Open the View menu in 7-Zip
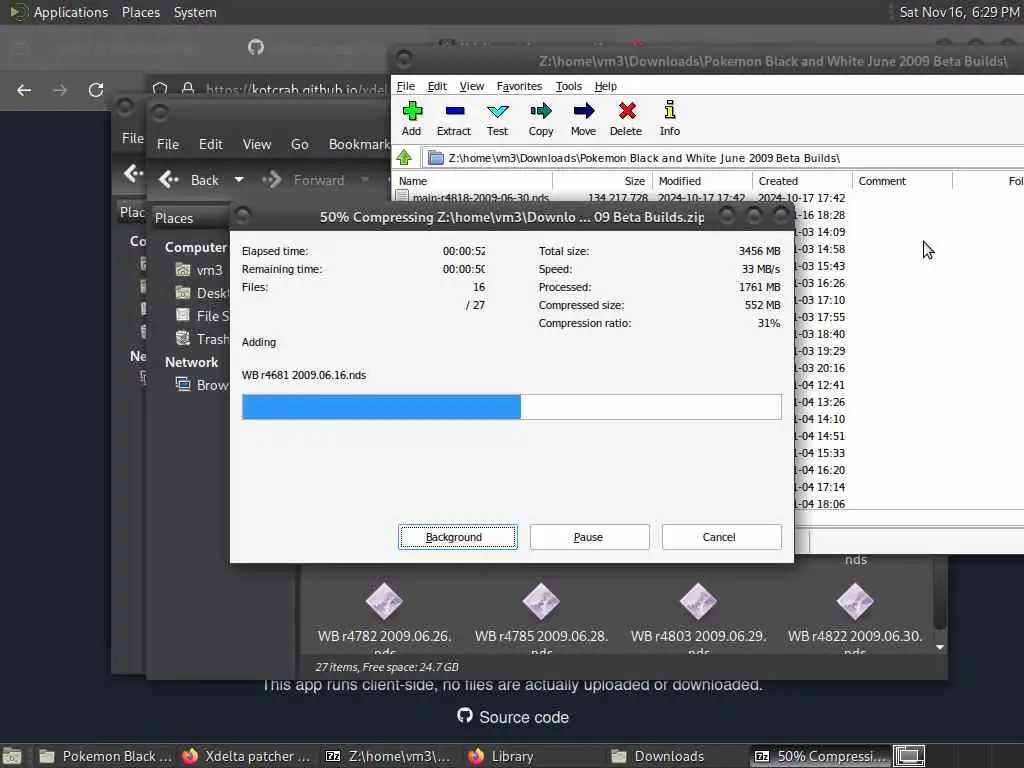The image size is (1024, 768). pyautogui.click(x=472, y=86)
